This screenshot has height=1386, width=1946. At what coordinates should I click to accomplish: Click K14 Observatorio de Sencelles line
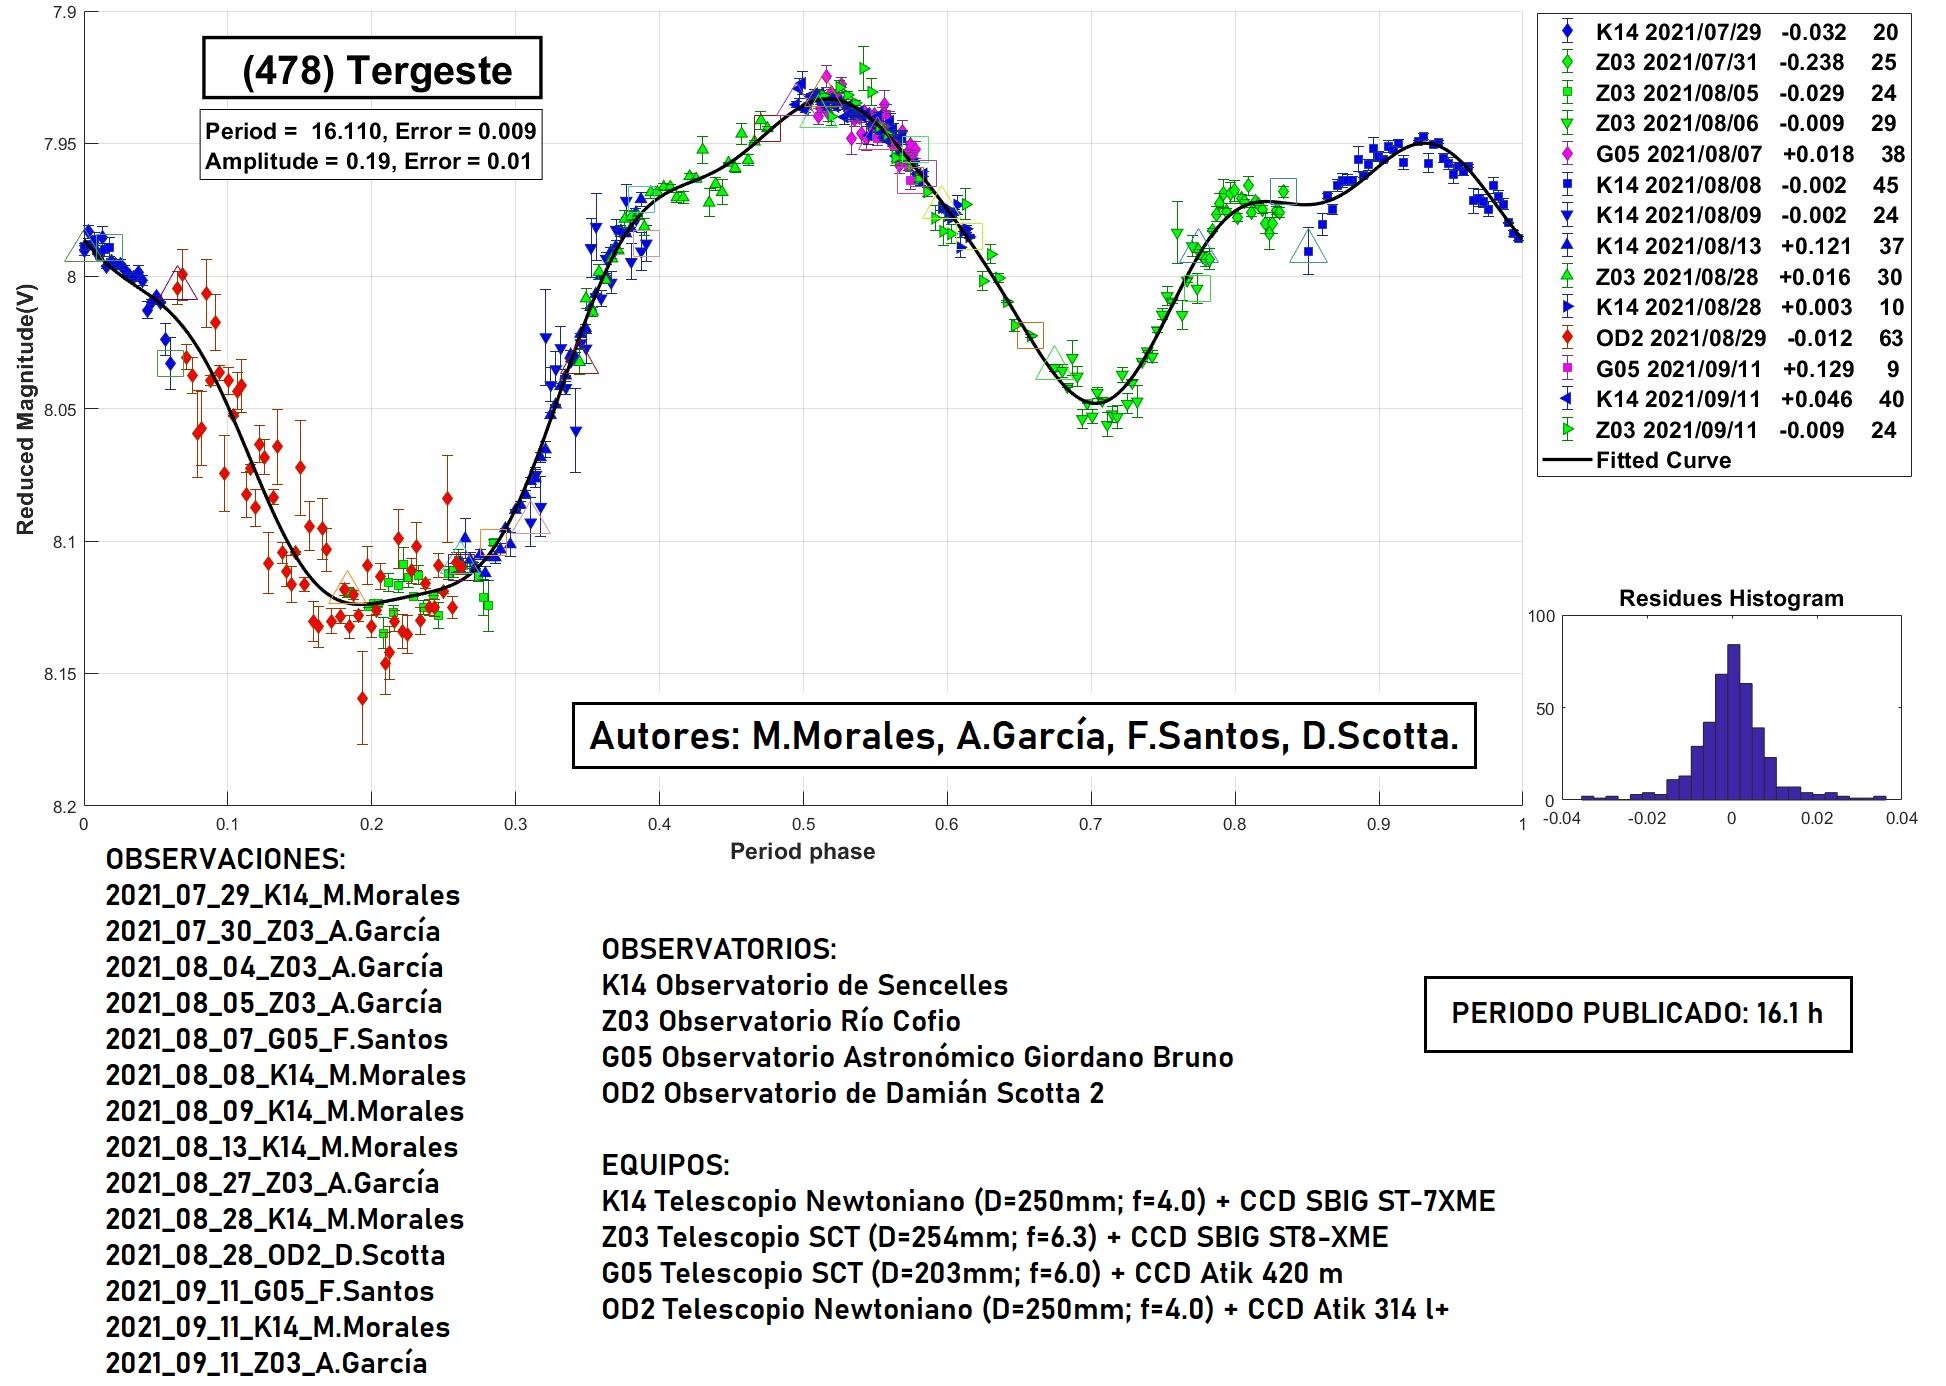coord(804,985)
